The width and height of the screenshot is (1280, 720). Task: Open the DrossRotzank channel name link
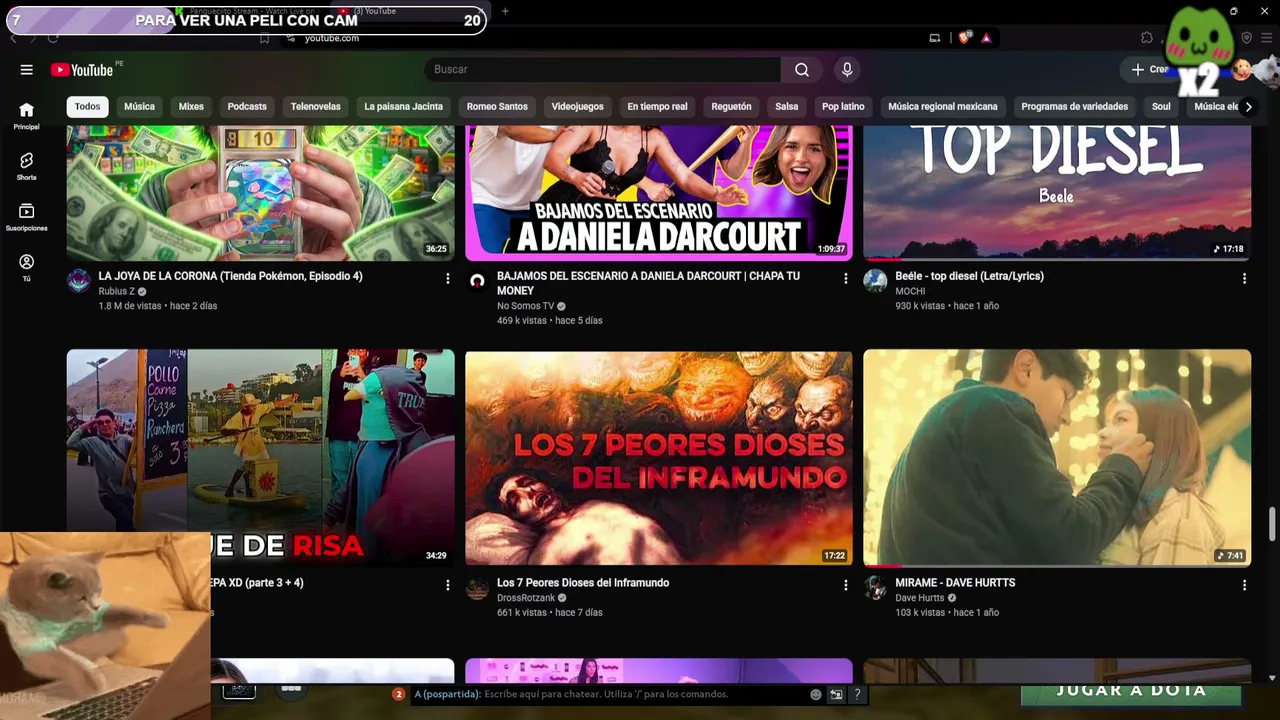526,598
